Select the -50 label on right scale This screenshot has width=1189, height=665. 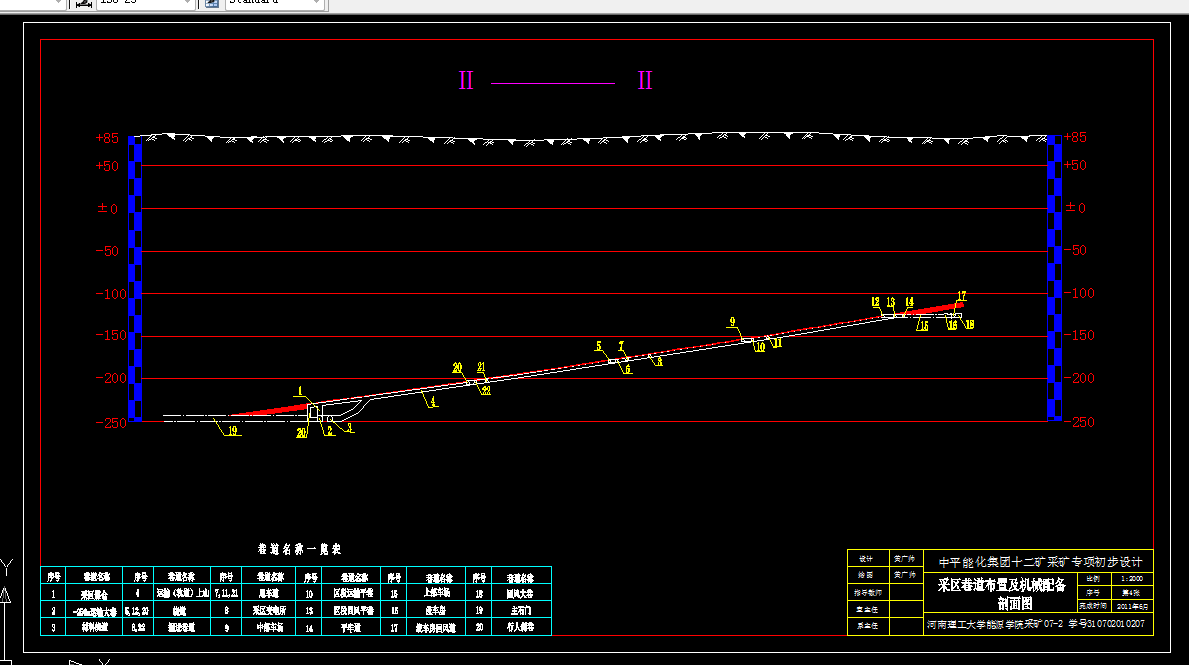1075,250
